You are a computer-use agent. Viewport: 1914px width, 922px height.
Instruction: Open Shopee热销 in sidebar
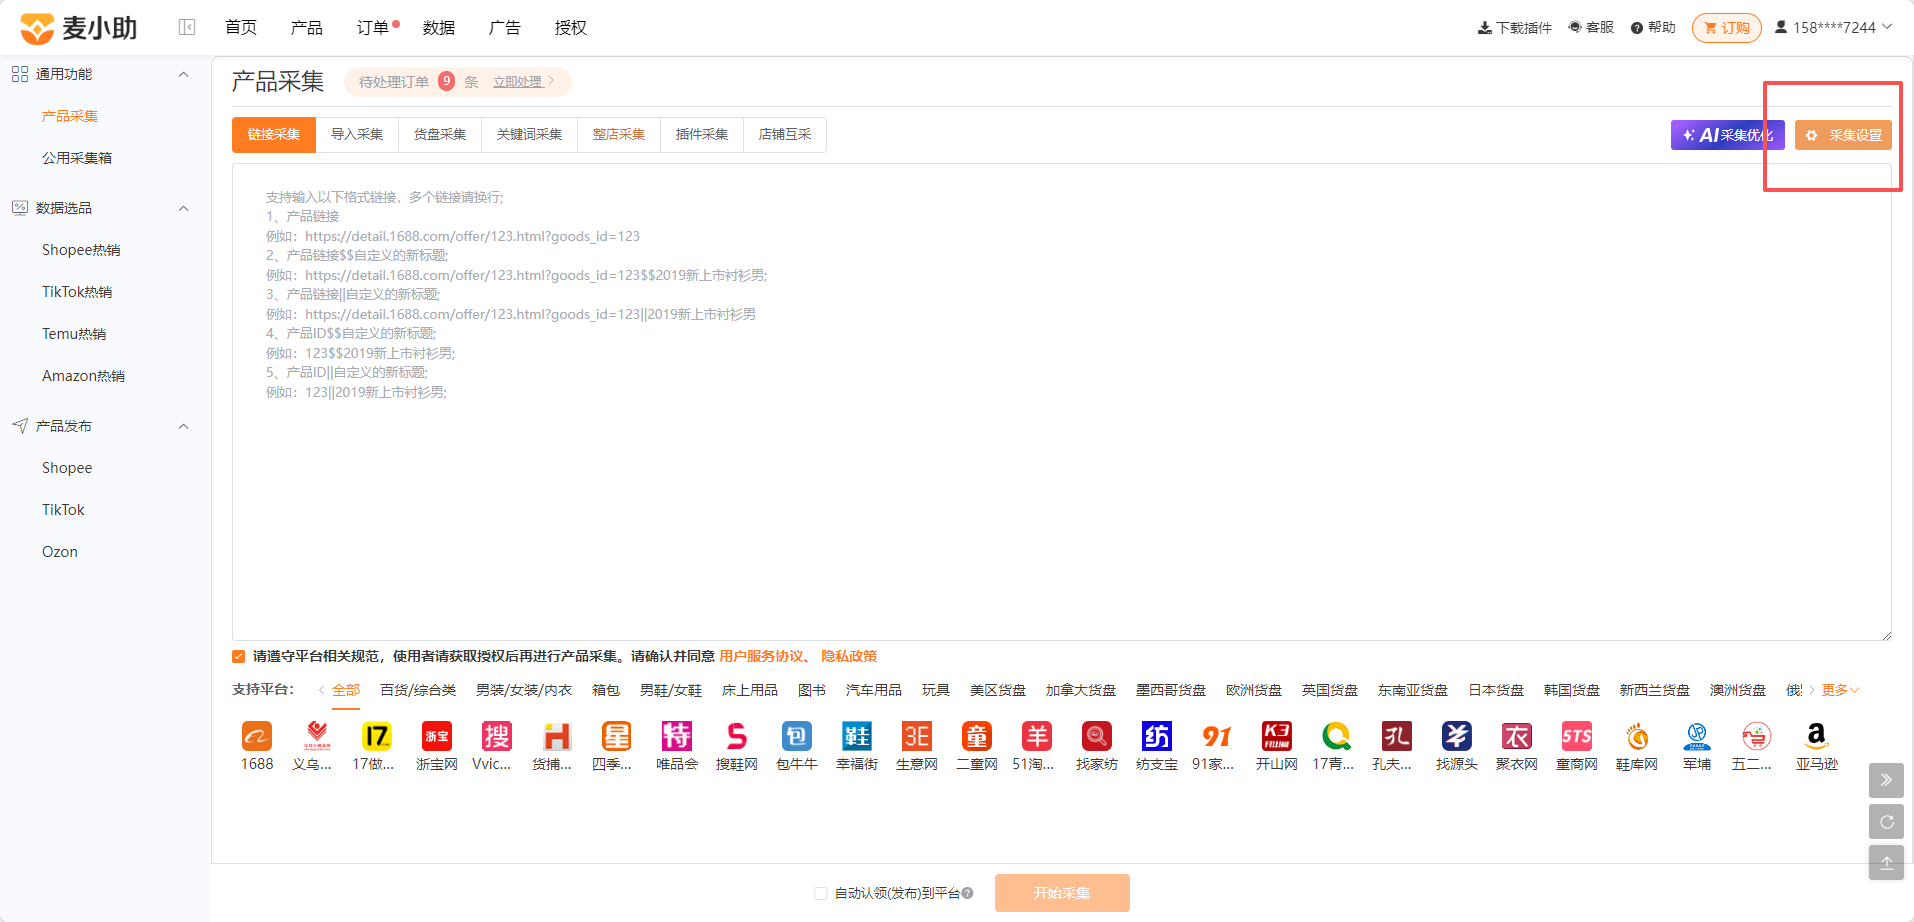tap(81, 250)
